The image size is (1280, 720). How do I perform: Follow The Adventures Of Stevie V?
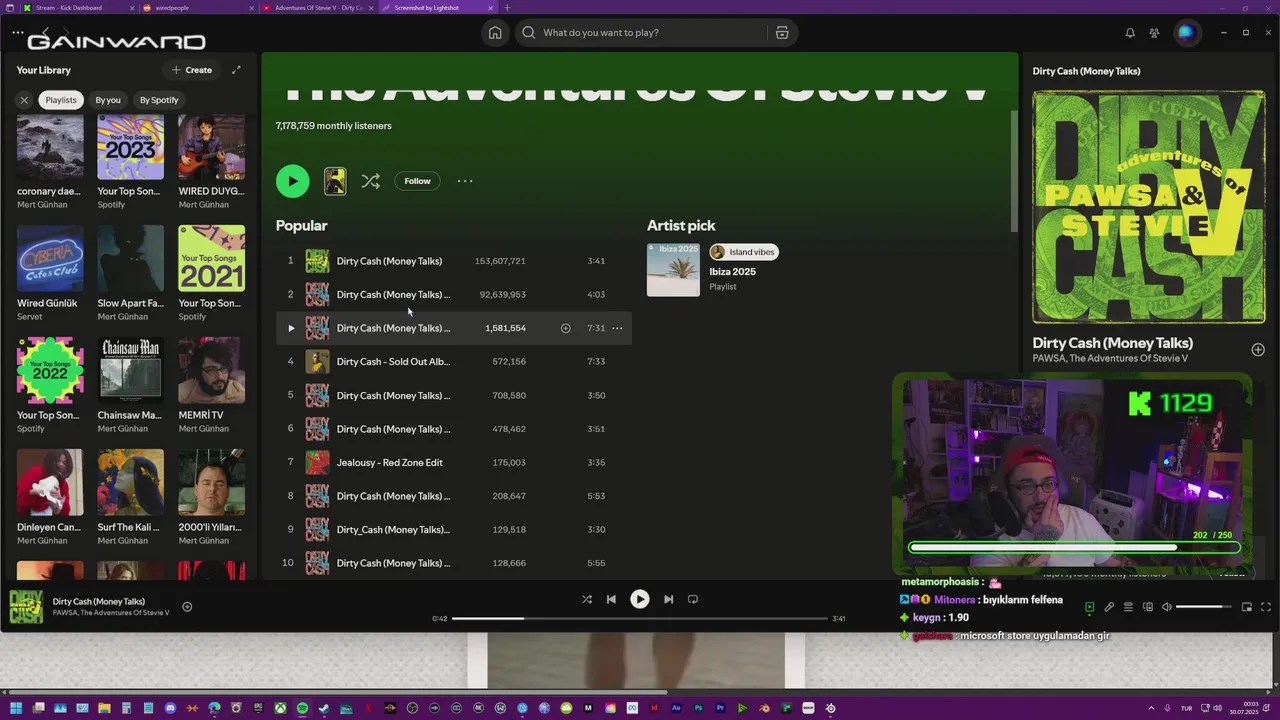[418, 181]
